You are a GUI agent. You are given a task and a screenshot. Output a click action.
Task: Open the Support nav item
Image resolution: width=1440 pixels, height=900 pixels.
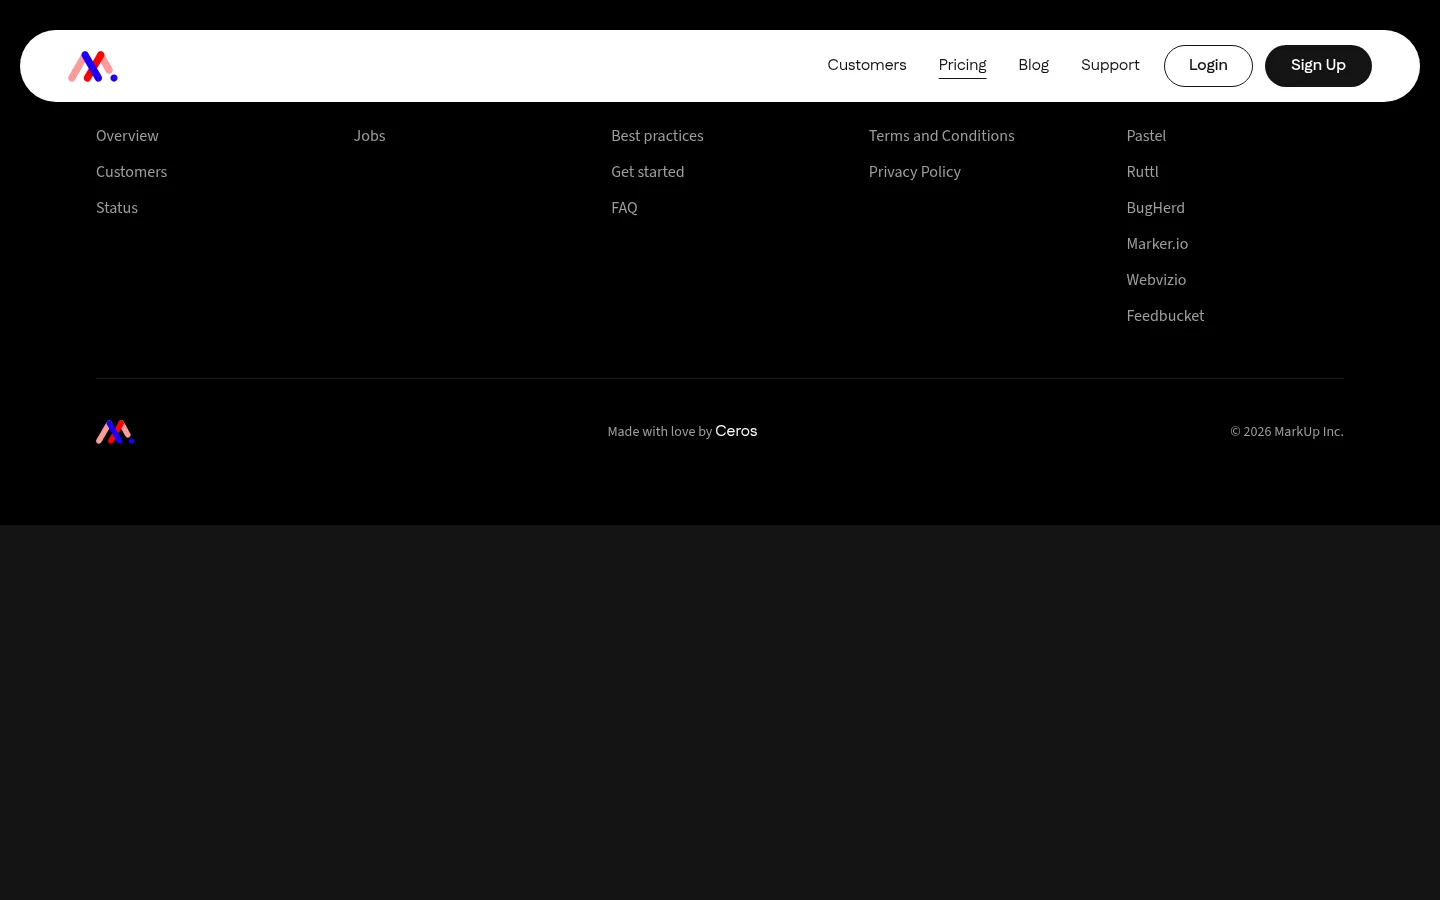click(1110, 65)
